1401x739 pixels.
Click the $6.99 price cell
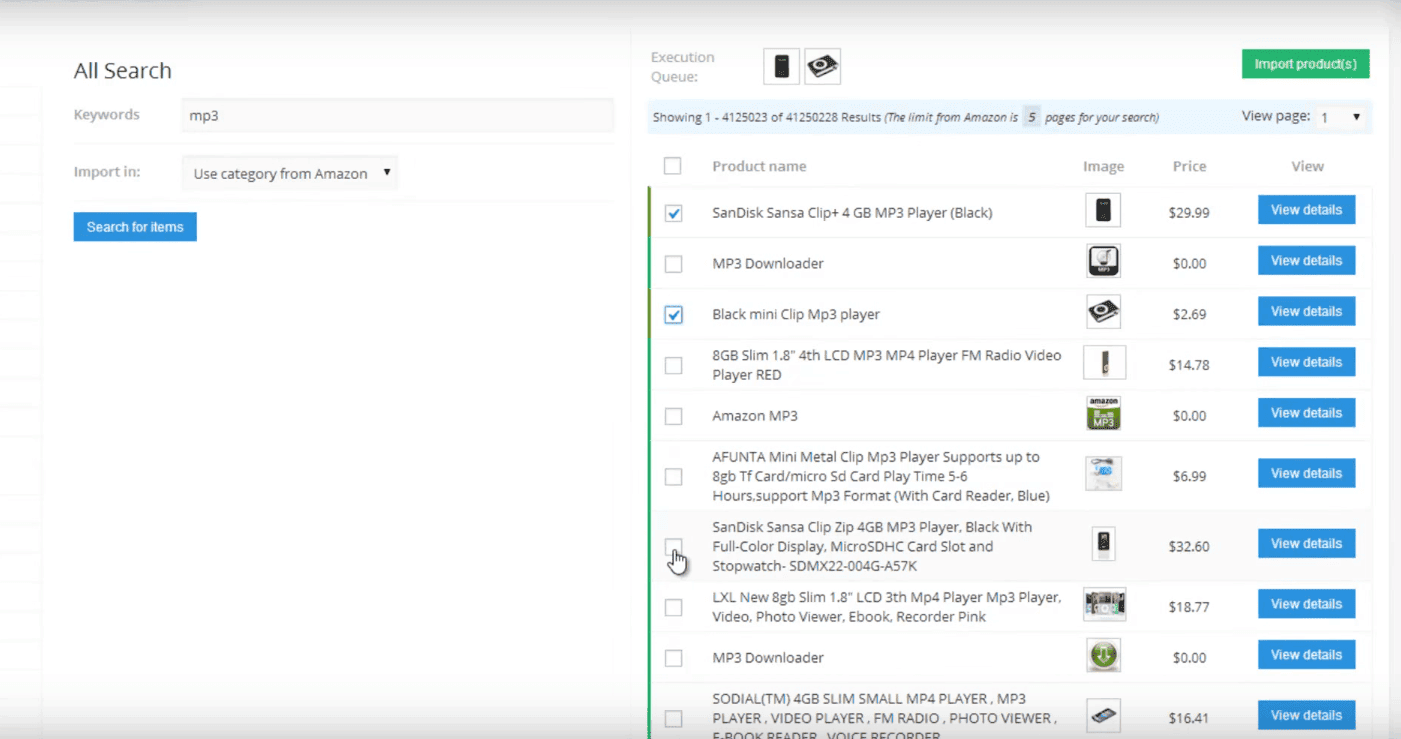point(1189,476)
